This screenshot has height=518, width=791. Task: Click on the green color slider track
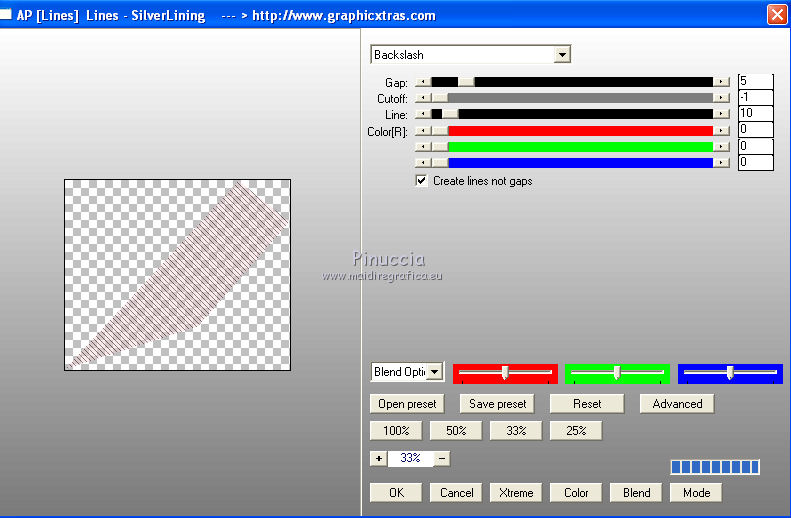tap(572, 147)
